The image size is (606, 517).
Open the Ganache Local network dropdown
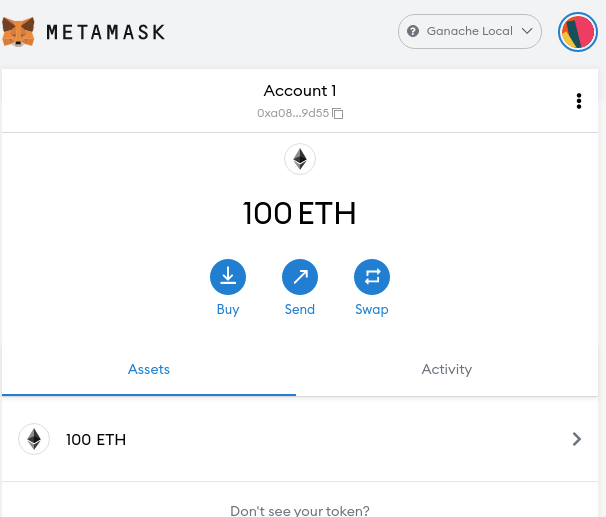click(470, 31)
